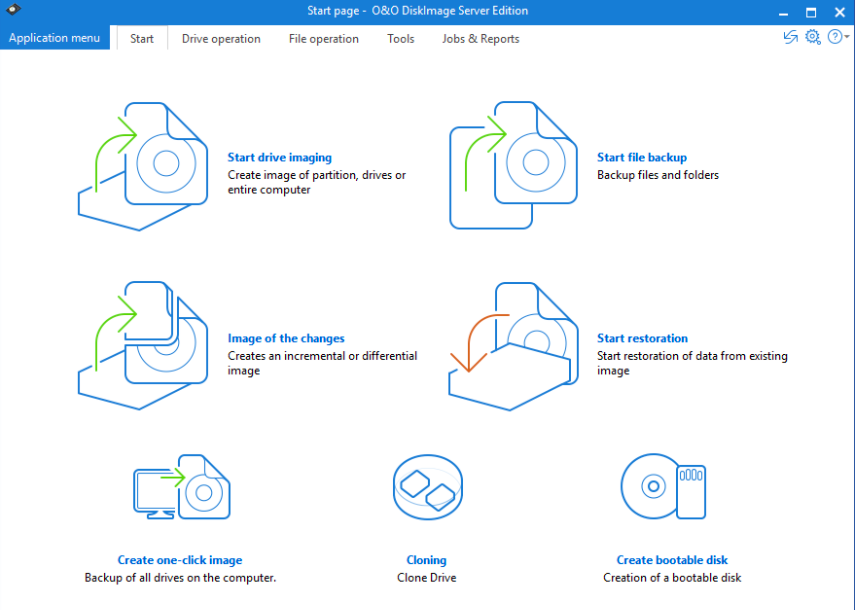Click the Start drive imaging link
The width and height of the screenshot is (855, 610).
(280, 158)
